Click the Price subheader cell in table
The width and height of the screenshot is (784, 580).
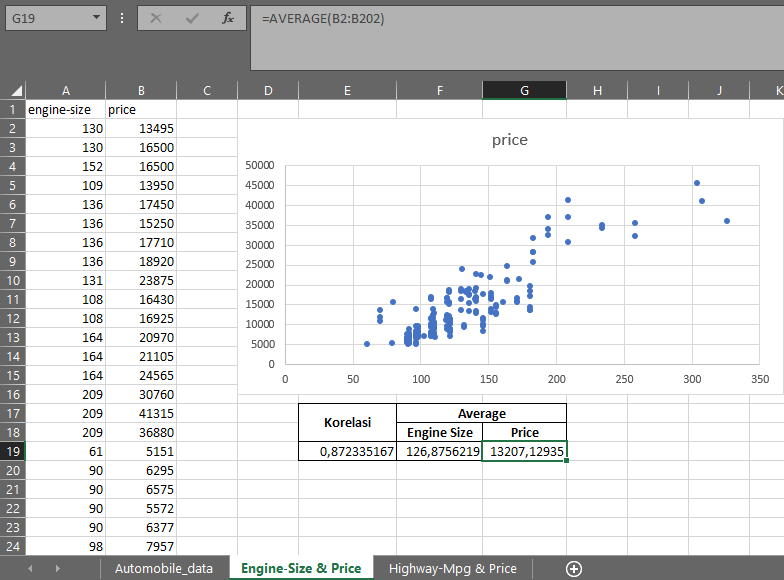tap(524, 432)
